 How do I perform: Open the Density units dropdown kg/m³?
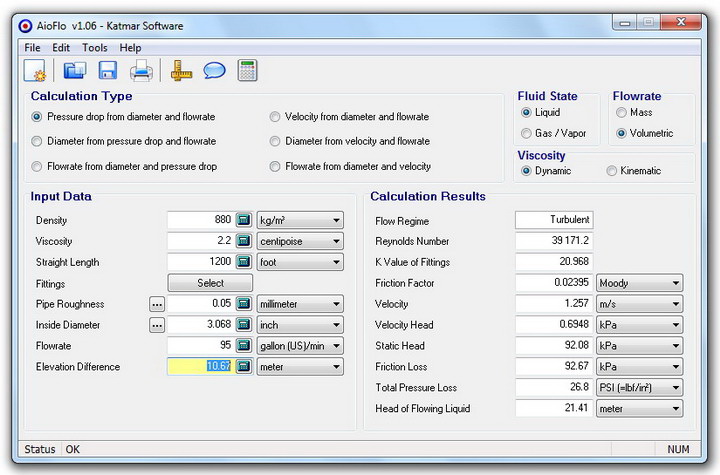300,220
